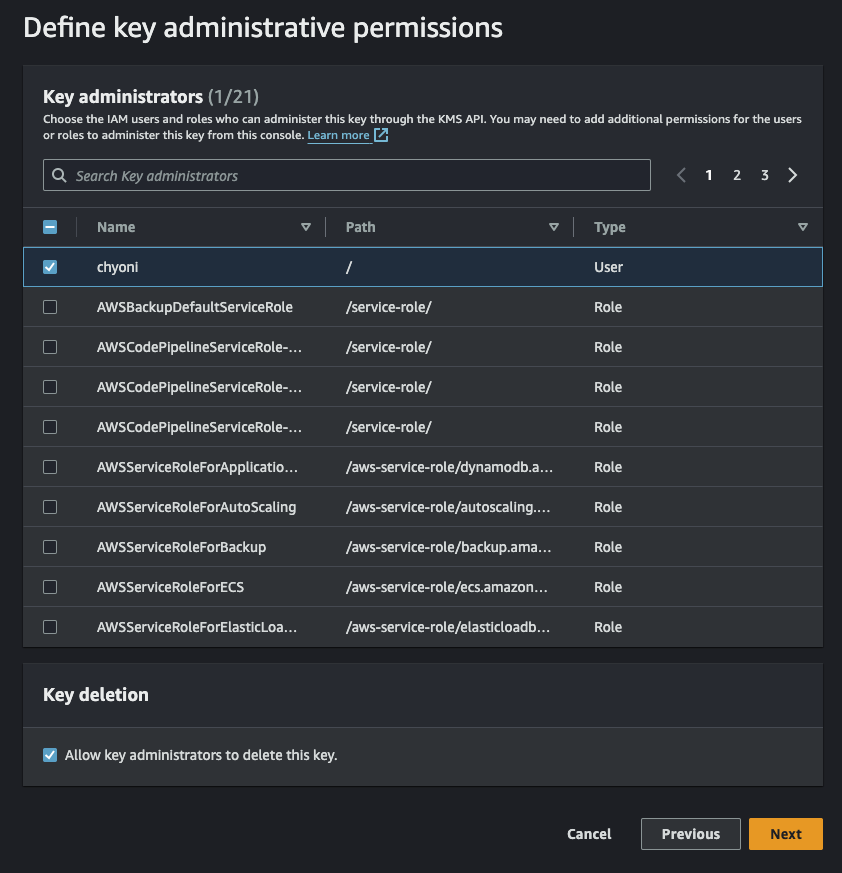The height and width of the screenshot is (873, 842).
Task: Check the AWSServiceRoleForApplicatio... checkbox
Action: pos(50,467)
